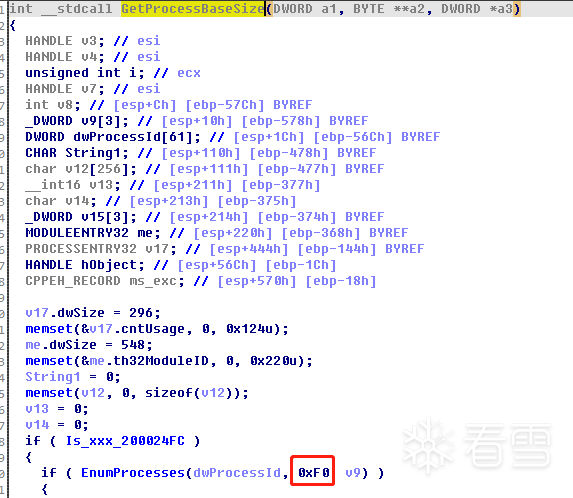Select the 0xF0 argument in EnumProcesses
The width and height of the screenshot is (573, 498).
pyautogui.click(x=314, y=473)
